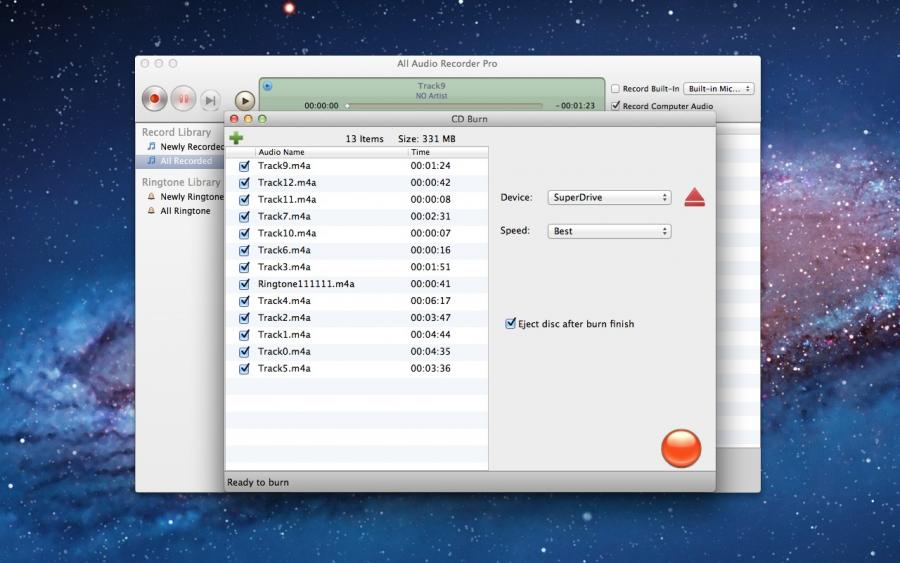Select Newly Recorded in Record Library
900x563 pixels.
point(192,146)
